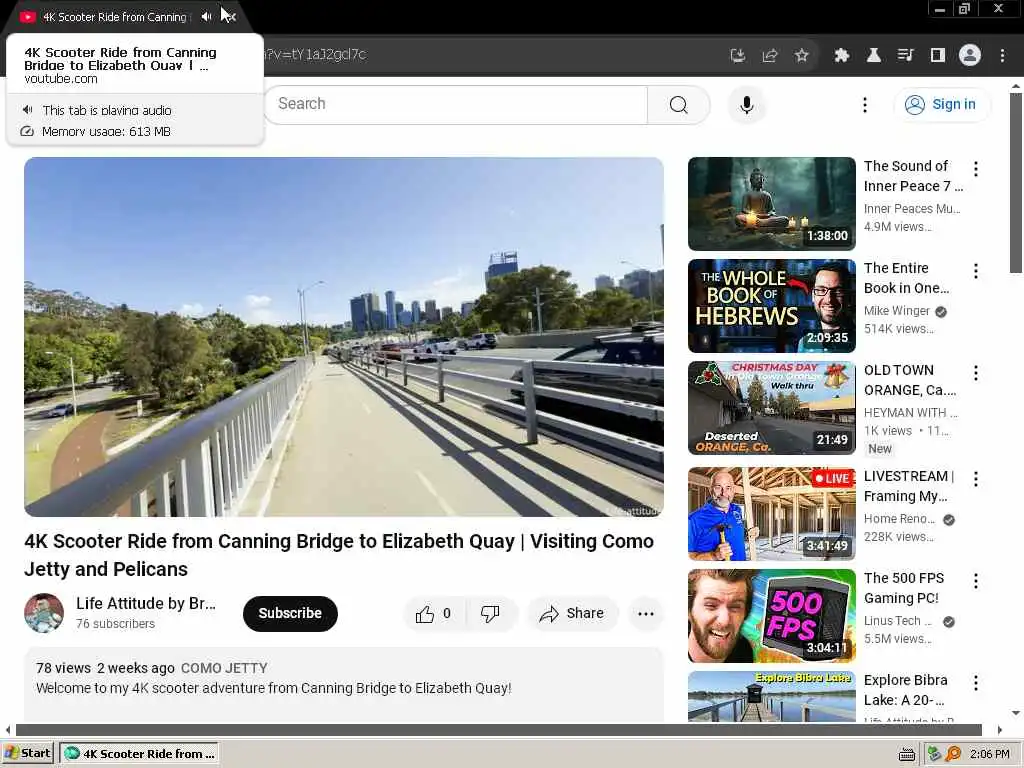Click 'Inner Peaces Mu...' channel name
The image size is (1024, 768).
pyautogui.click(x=912, y=209)
